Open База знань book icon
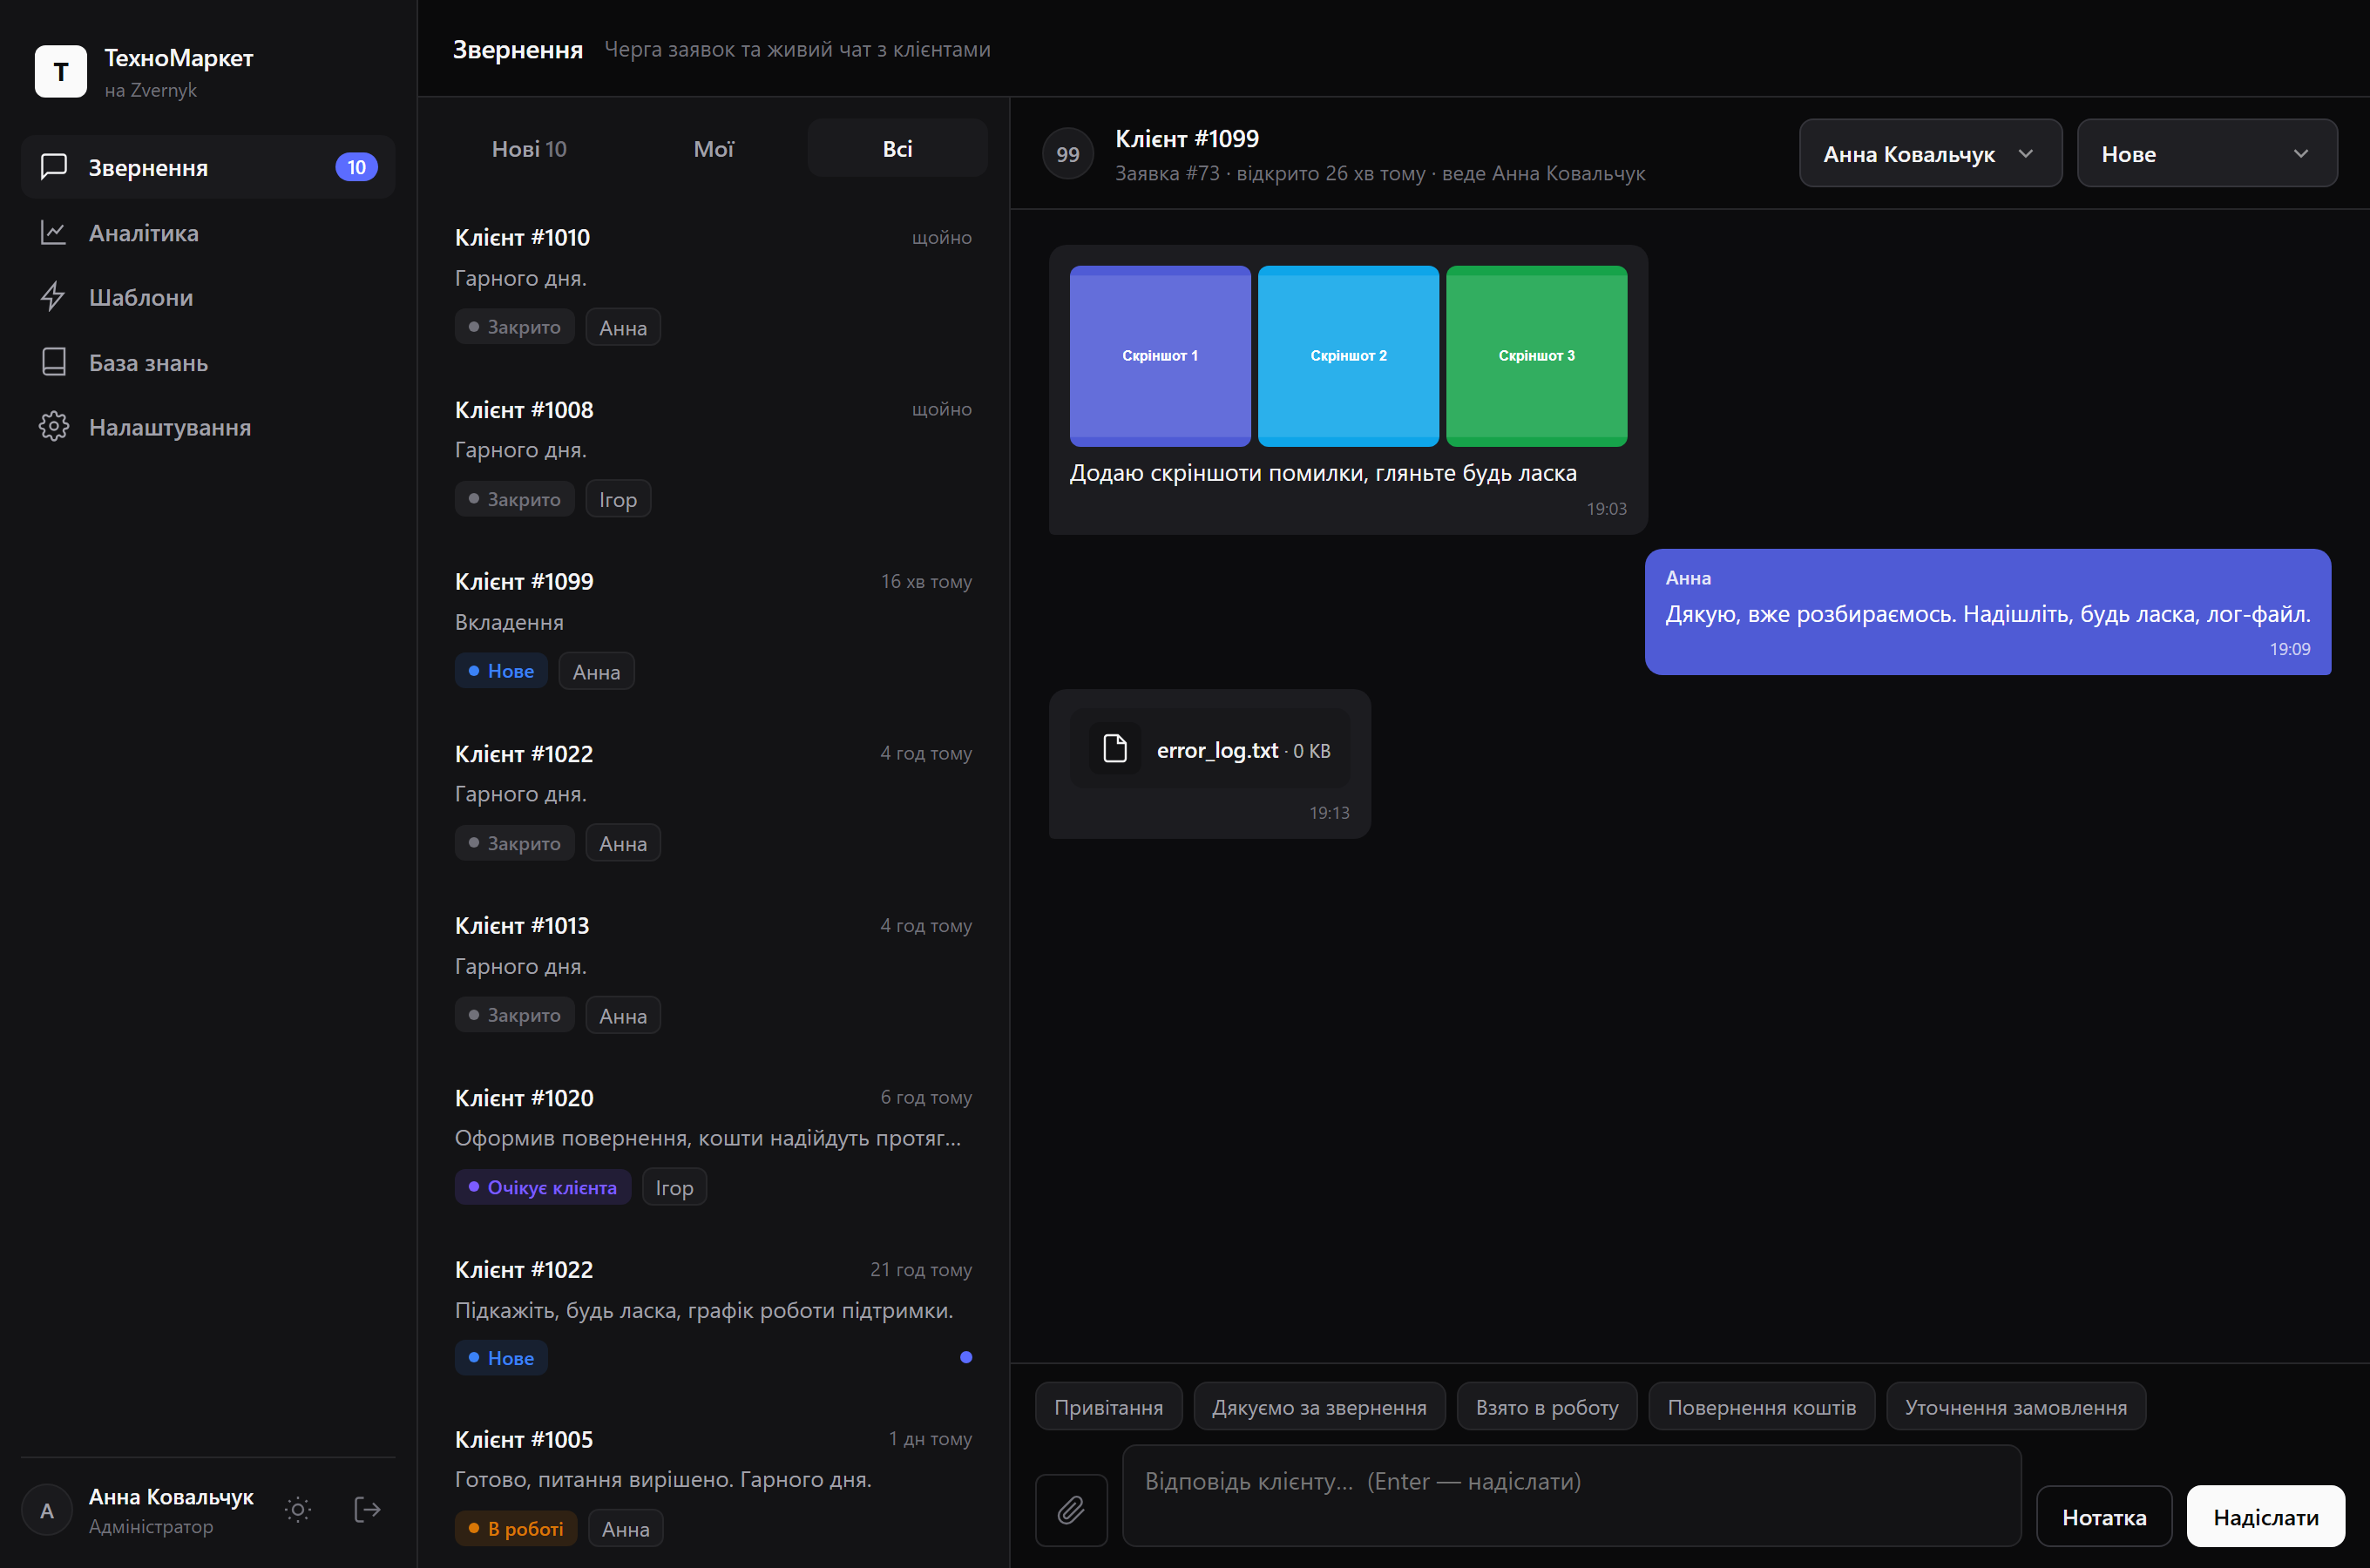 (x=53, y=362)
